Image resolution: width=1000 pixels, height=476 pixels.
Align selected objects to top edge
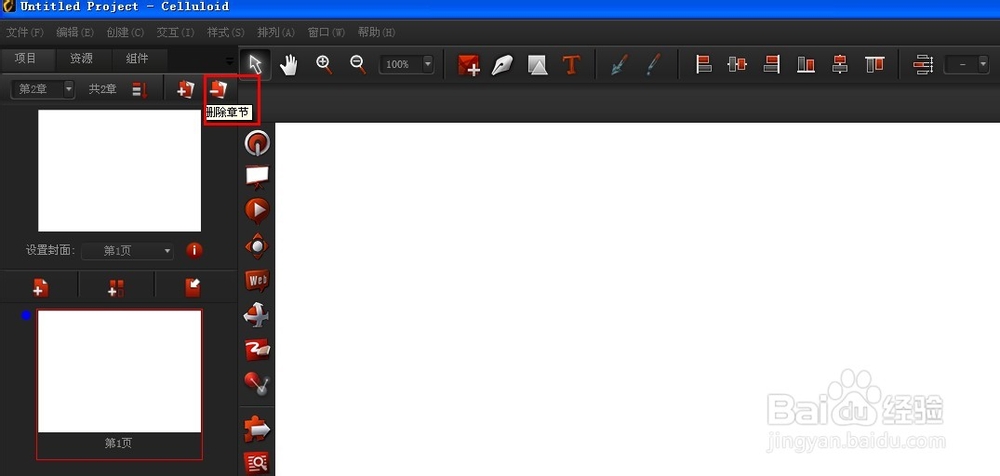point(874,64)
